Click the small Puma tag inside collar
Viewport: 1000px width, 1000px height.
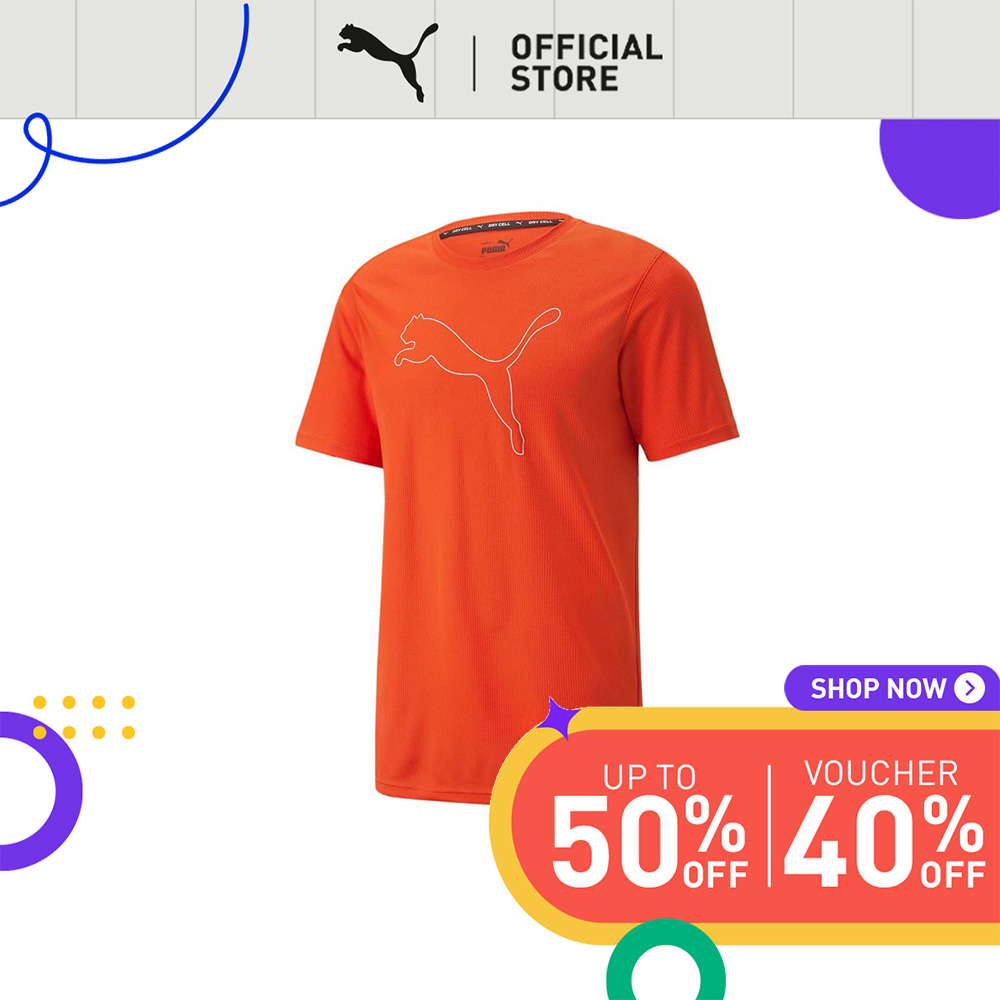point(496,246)
